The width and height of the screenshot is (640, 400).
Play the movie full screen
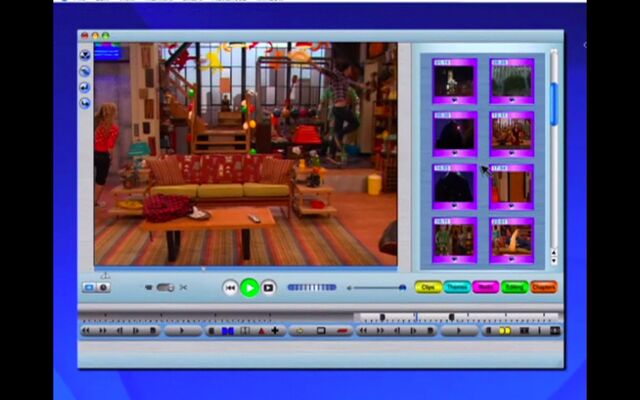coord(269,288)
